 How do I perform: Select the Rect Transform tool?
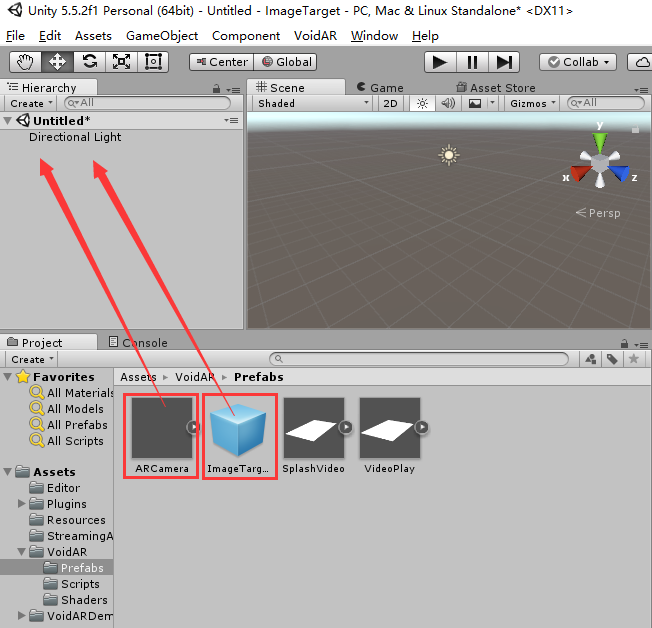(153, 62)
